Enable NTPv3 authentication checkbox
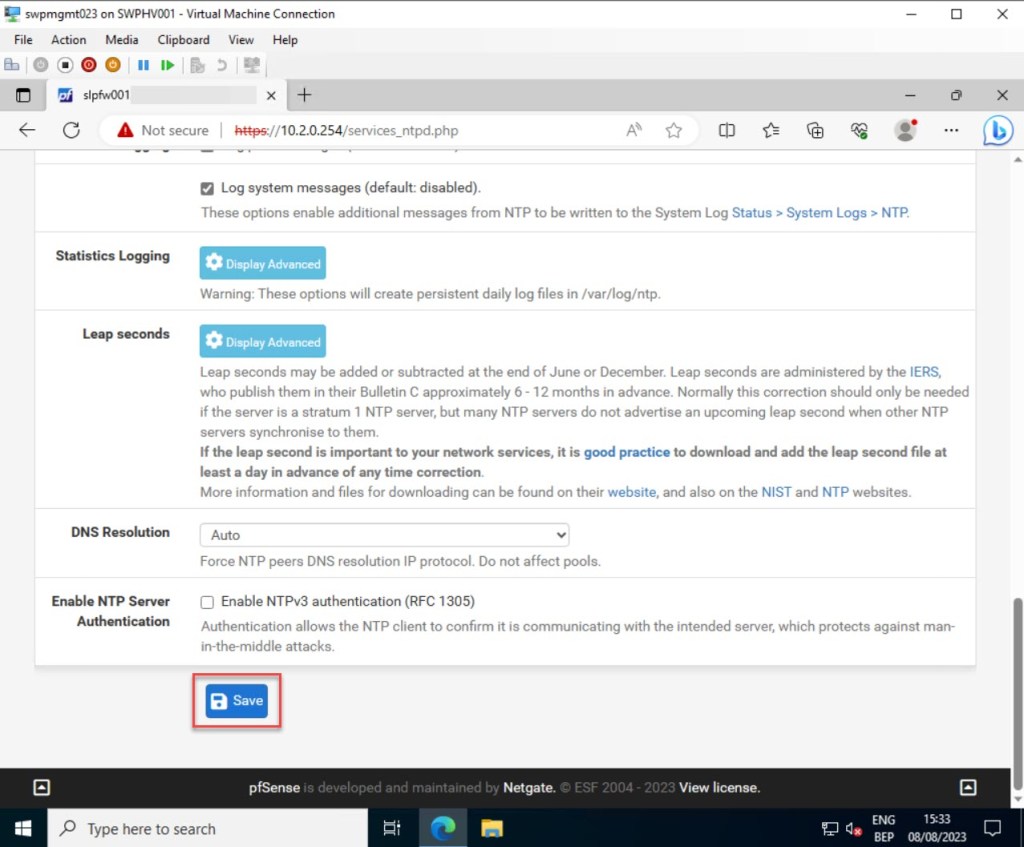1024x847 pixels. click(x=207, y=602)
